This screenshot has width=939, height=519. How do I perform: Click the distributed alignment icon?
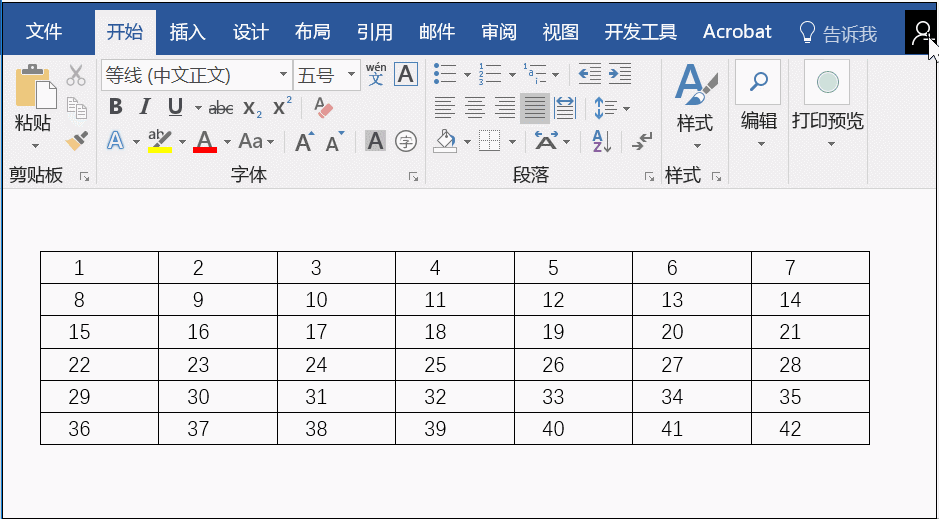coord(565,108)
